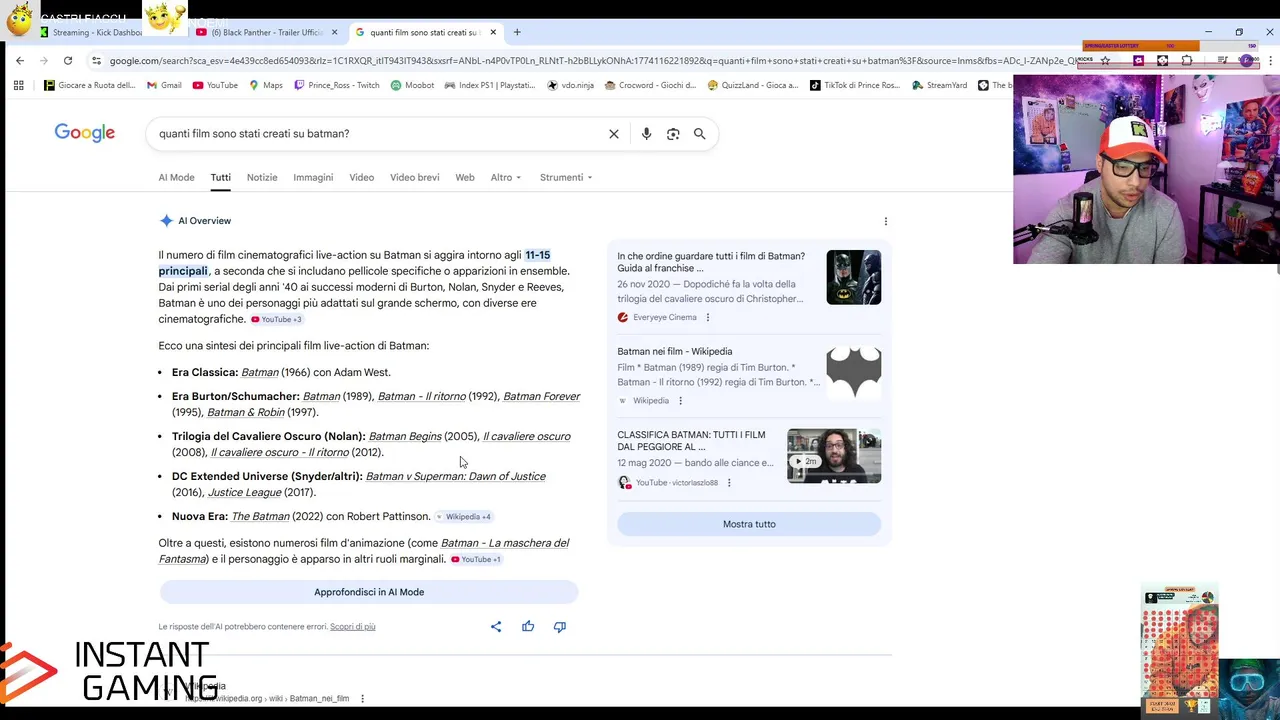Open Video brevi tab
This screenshot has height=720, width=1280.
tap(415, 177)
